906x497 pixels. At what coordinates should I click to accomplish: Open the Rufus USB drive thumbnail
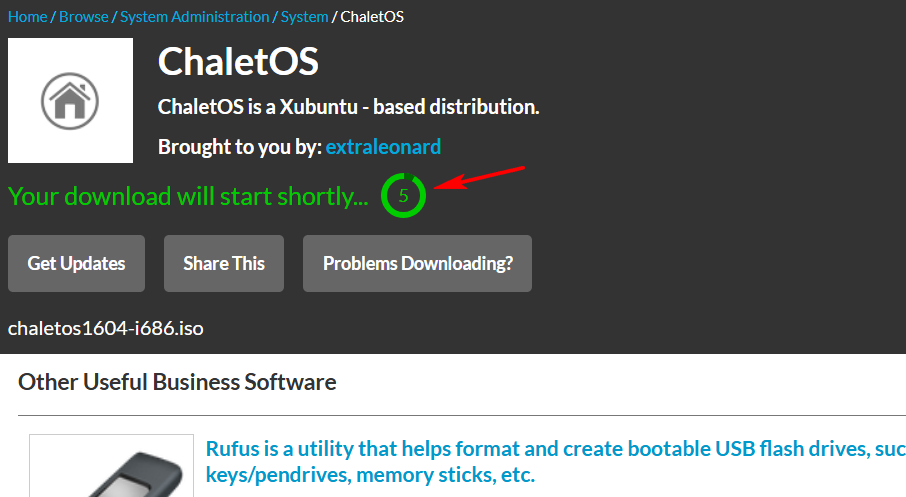(112, 466)
